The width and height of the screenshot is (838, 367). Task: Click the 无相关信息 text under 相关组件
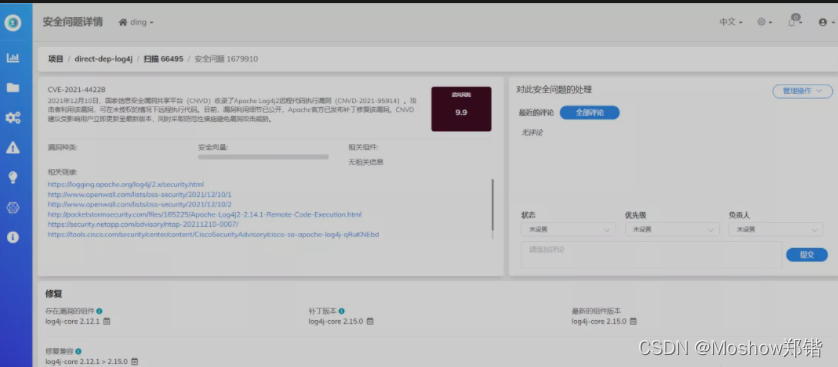(366, 162)
